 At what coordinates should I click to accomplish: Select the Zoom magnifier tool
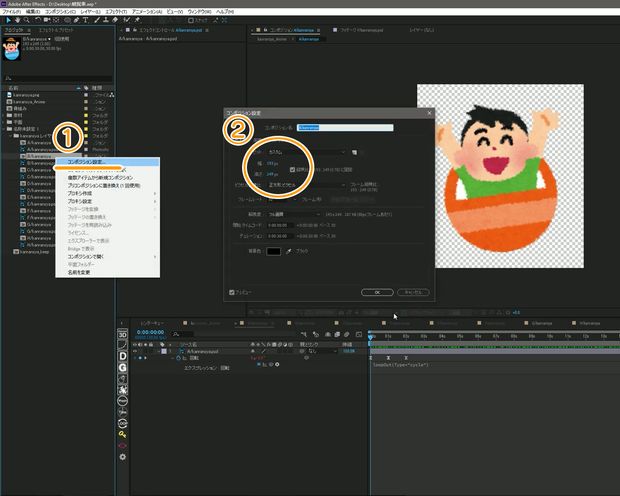tap(26, 20)
